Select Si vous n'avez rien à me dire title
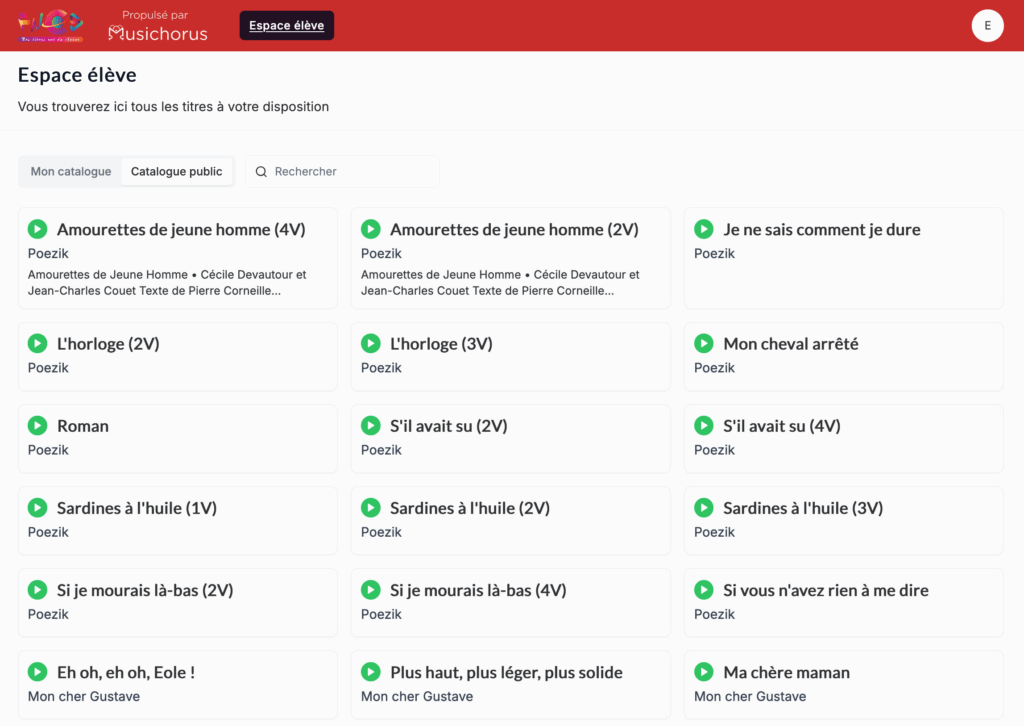Viewport: 1024px width, 726px height. click(825, 590)
